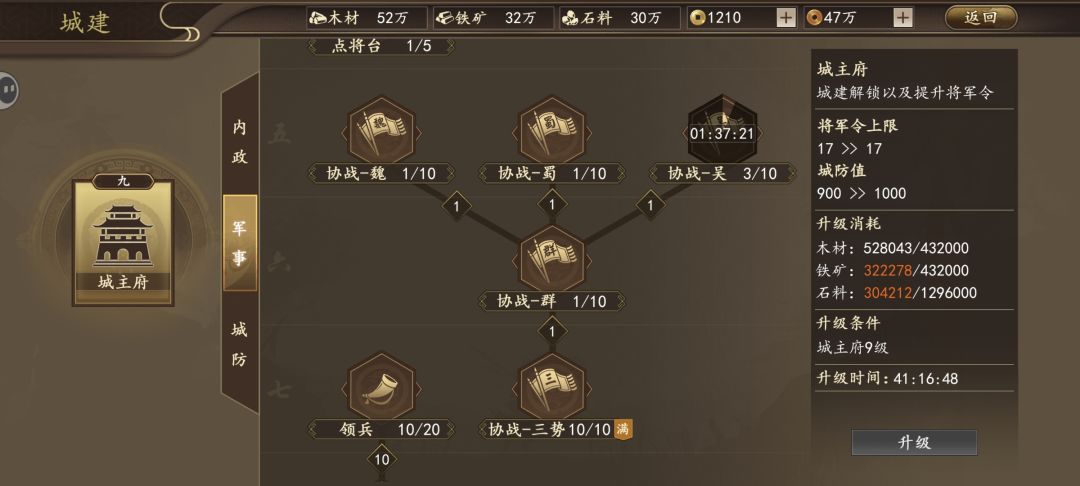Select the 点将台 1/5 label
The height and width of the screenshot is (486, 1080).
pyautogui.click(x=381, y=46)
